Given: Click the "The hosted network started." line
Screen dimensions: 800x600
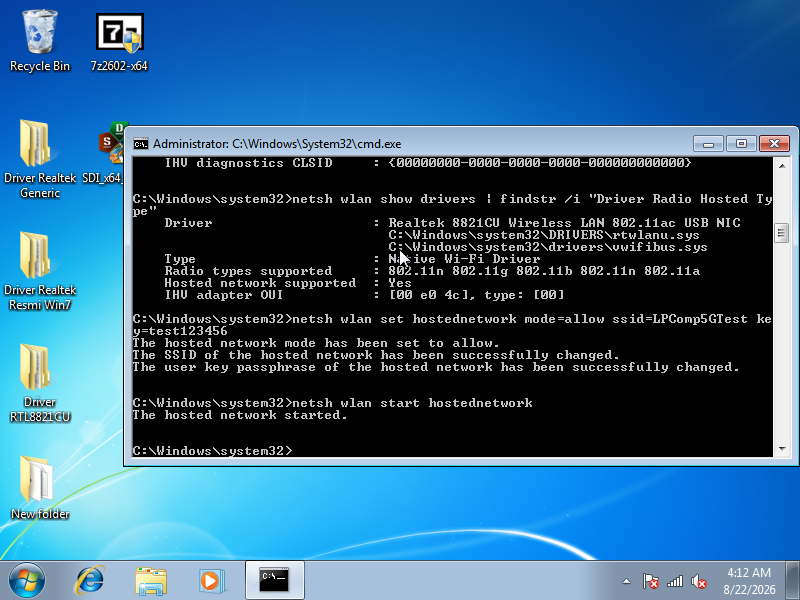Looking at the screenshot, I should pyautogui.click(x=240, y=415).
